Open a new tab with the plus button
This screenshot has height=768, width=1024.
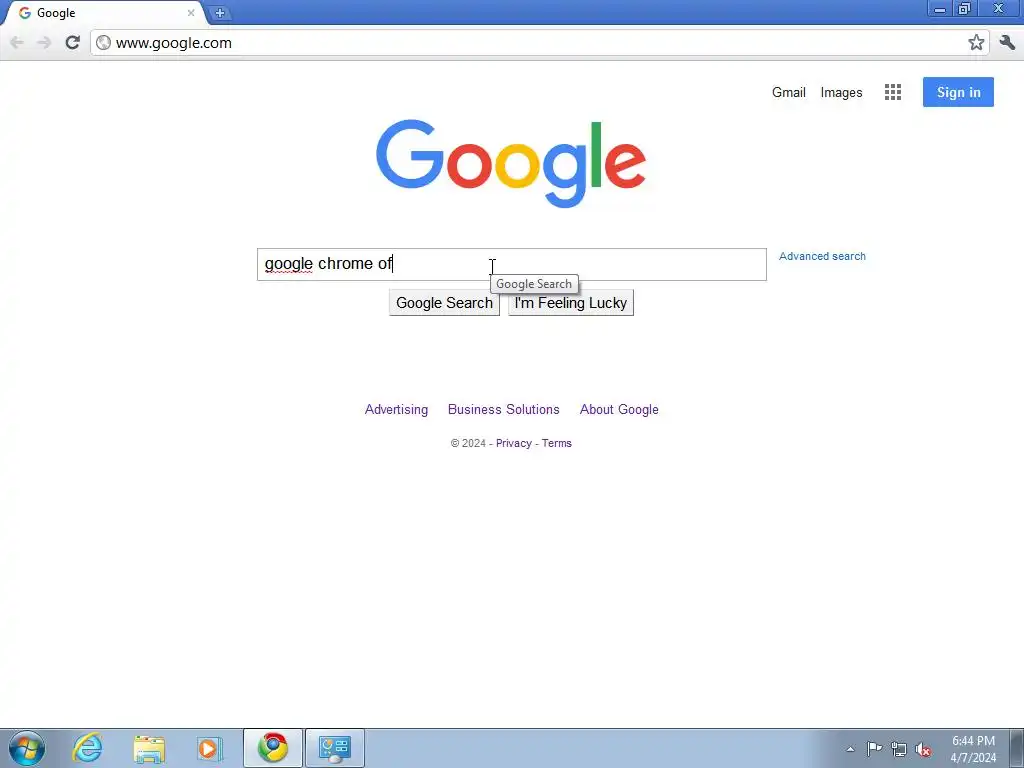coord(220,13)
